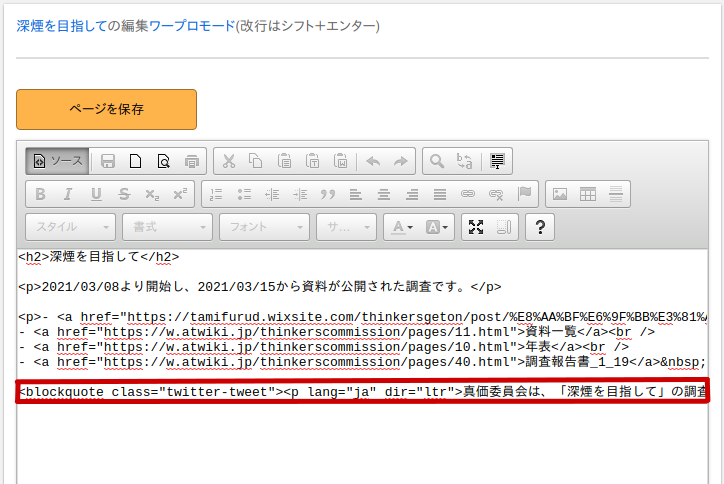
Task: Click the Anchor flag icon
Action: click(x=524, y=194)
